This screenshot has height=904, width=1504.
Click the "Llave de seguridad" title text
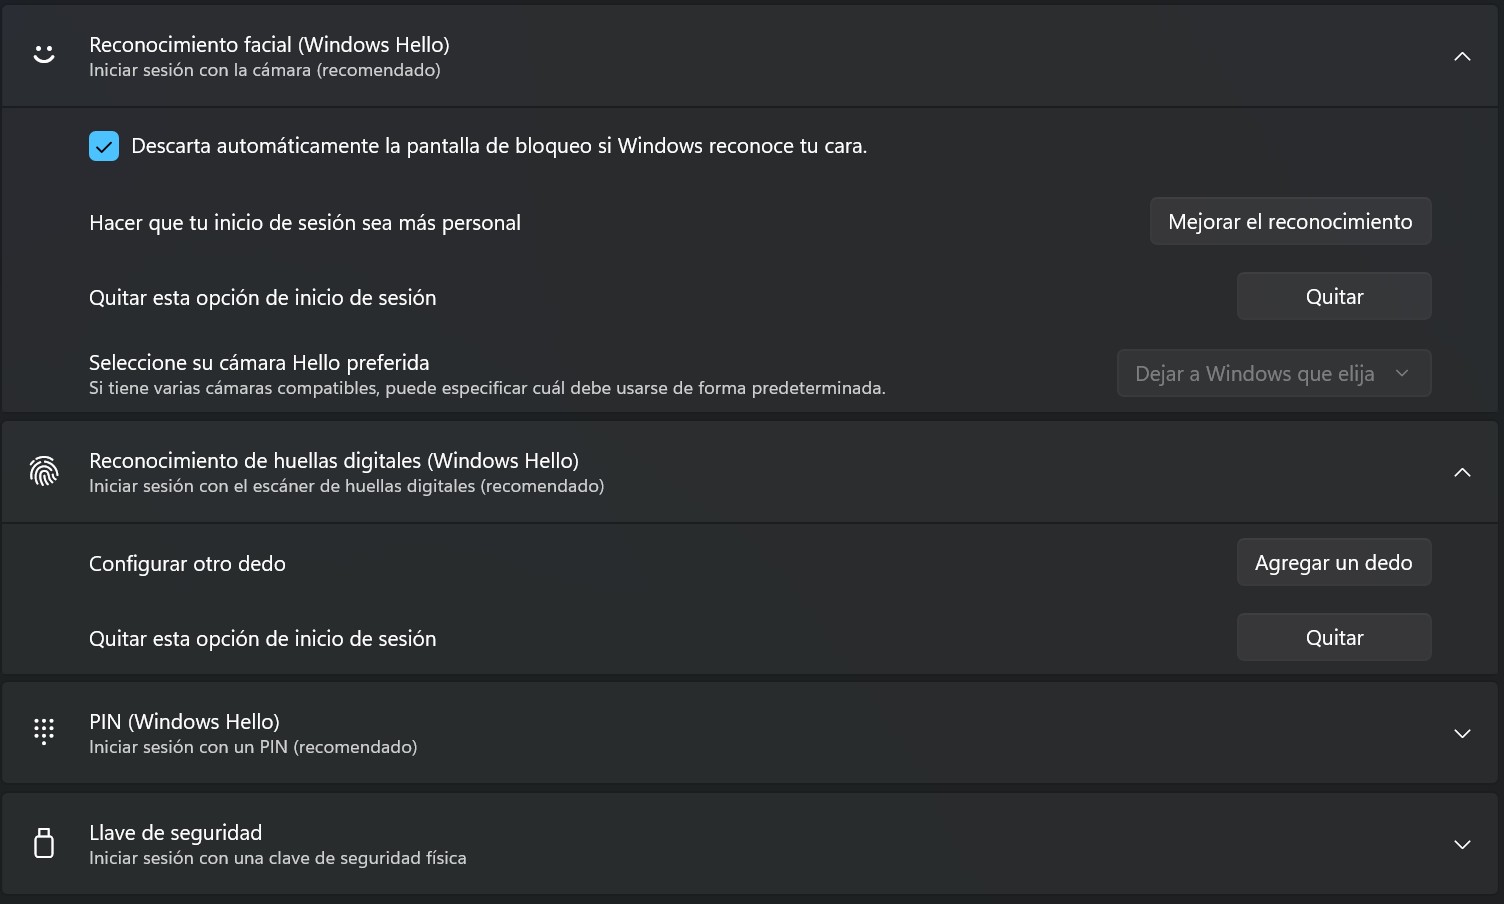tap(175, 833)
